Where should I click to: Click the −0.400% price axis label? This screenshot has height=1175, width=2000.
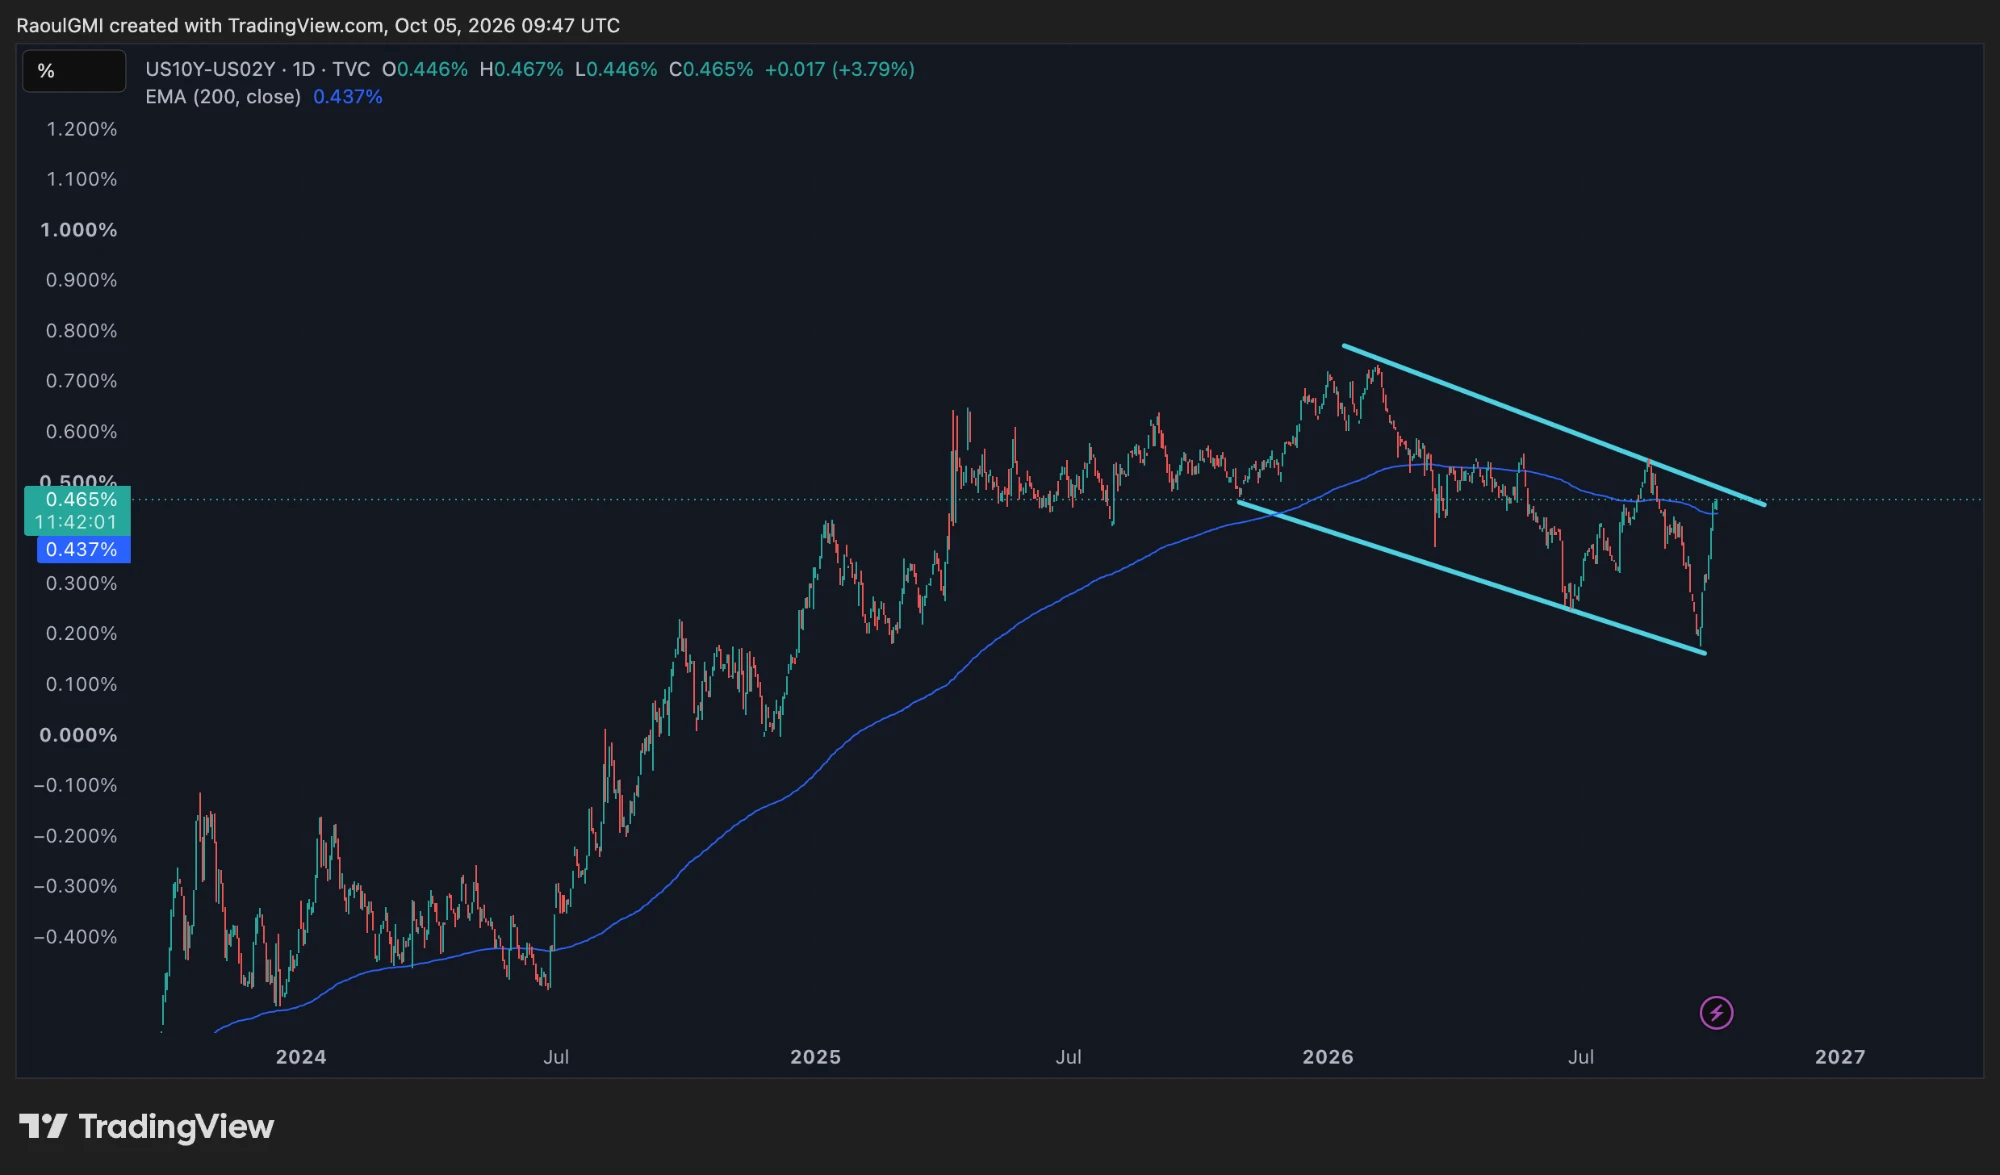(x=76, y=937)
